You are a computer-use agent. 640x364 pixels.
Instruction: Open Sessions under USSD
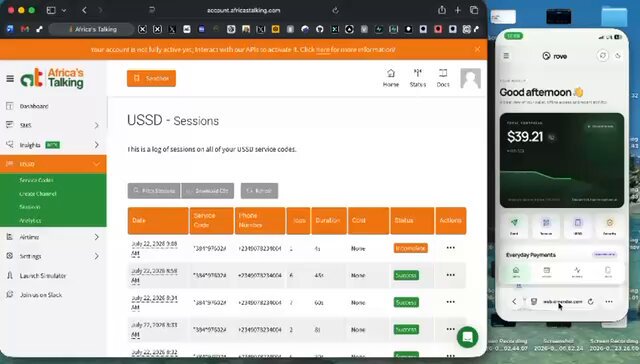point(29,207)
